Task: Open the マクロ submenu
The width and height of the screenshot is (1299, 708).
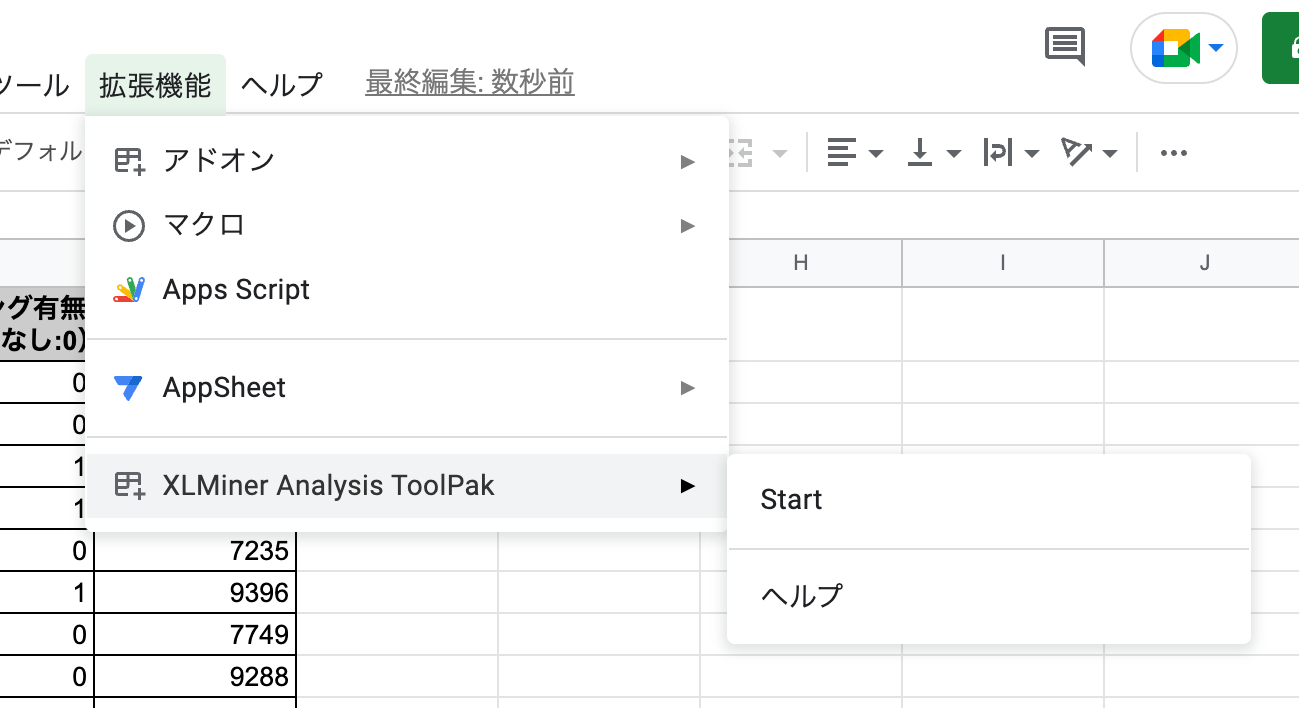Action: click(x=407, y=226)
